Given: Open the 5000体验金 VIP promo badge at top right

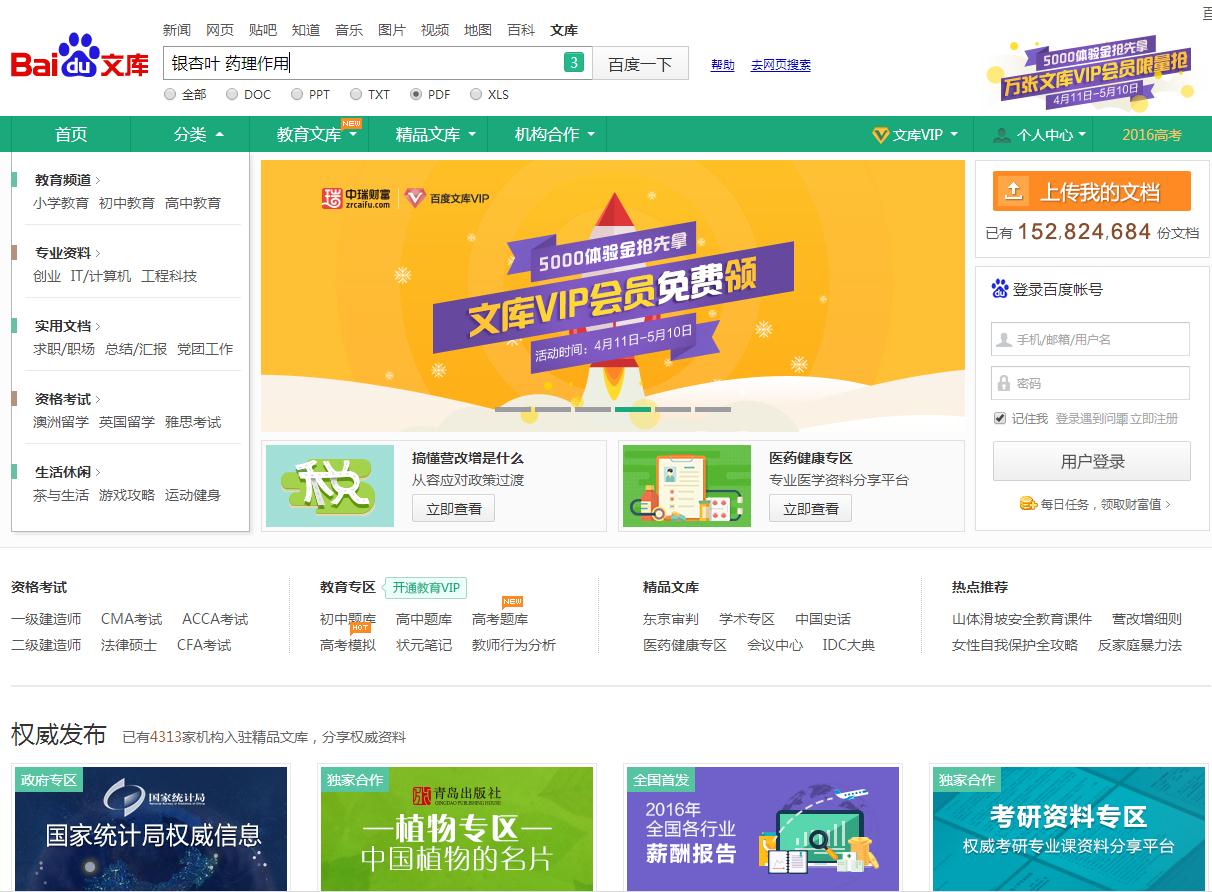Looking at the screenshot, I should pos(1088,74).
